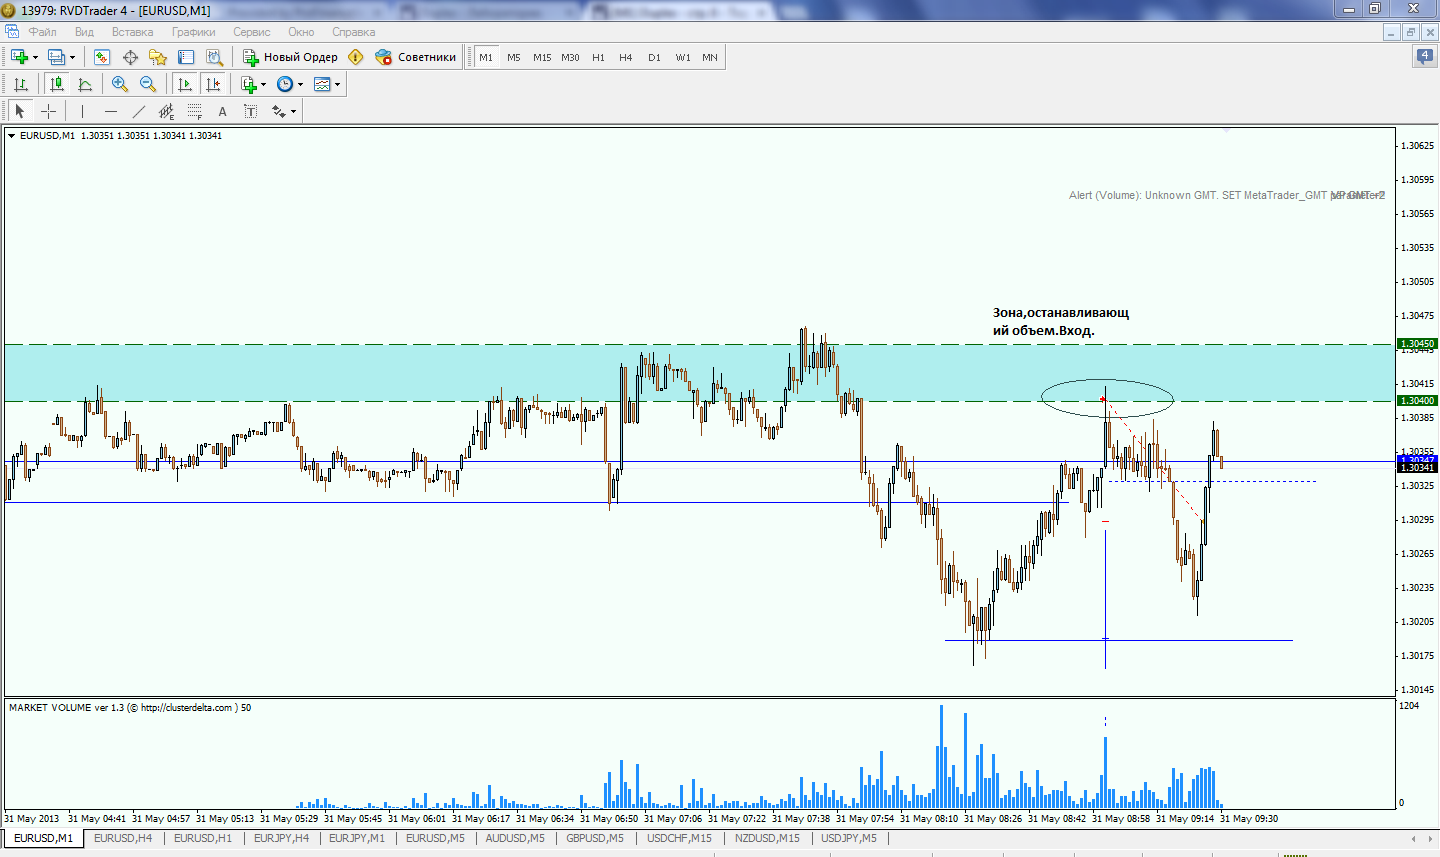
Task: Click the chat bubble icon at top right
Action: pos(1425,57)
